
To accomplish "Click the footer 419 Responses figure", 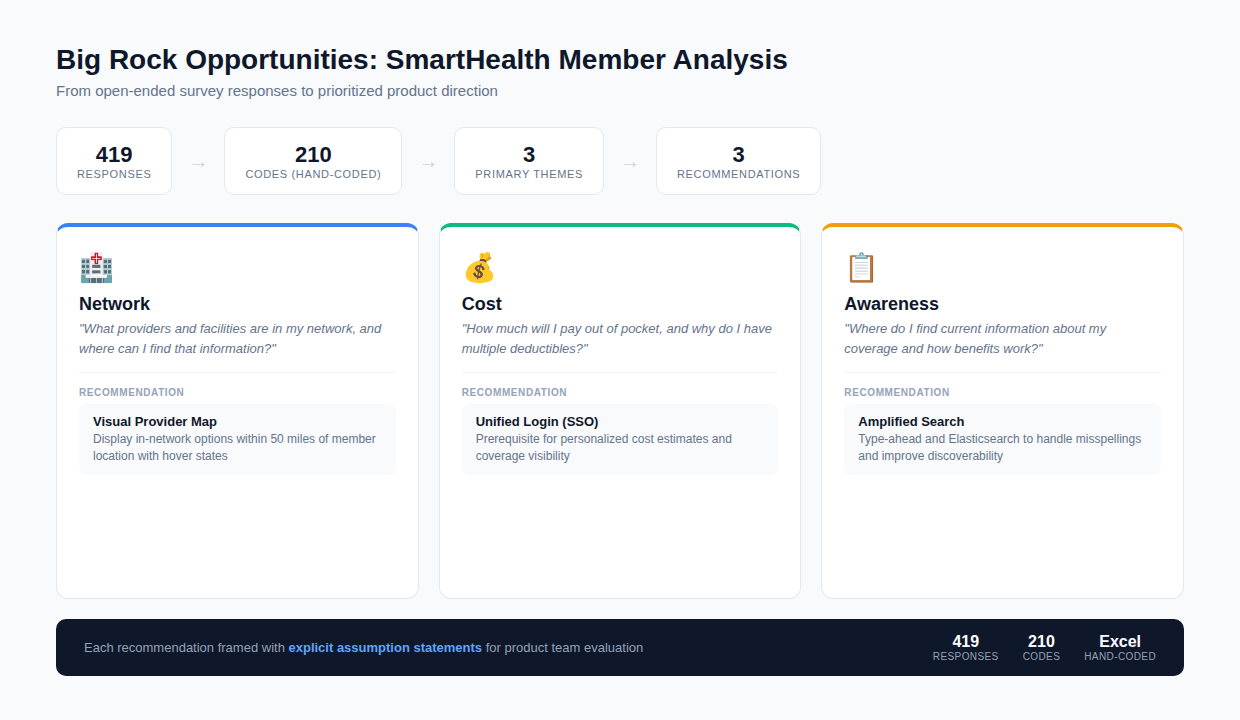I will point(966,648).
